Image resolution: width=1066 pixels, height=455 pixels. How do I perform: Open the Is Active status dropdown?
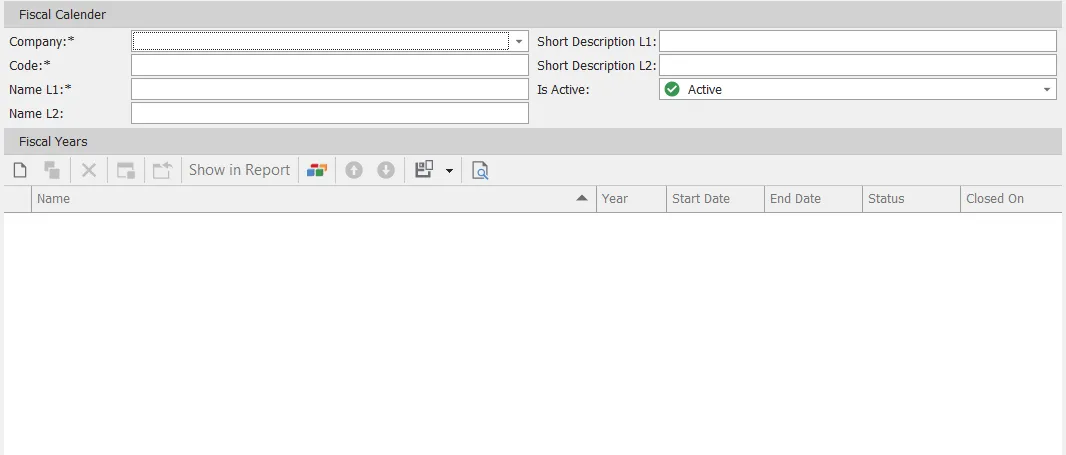1047,90
